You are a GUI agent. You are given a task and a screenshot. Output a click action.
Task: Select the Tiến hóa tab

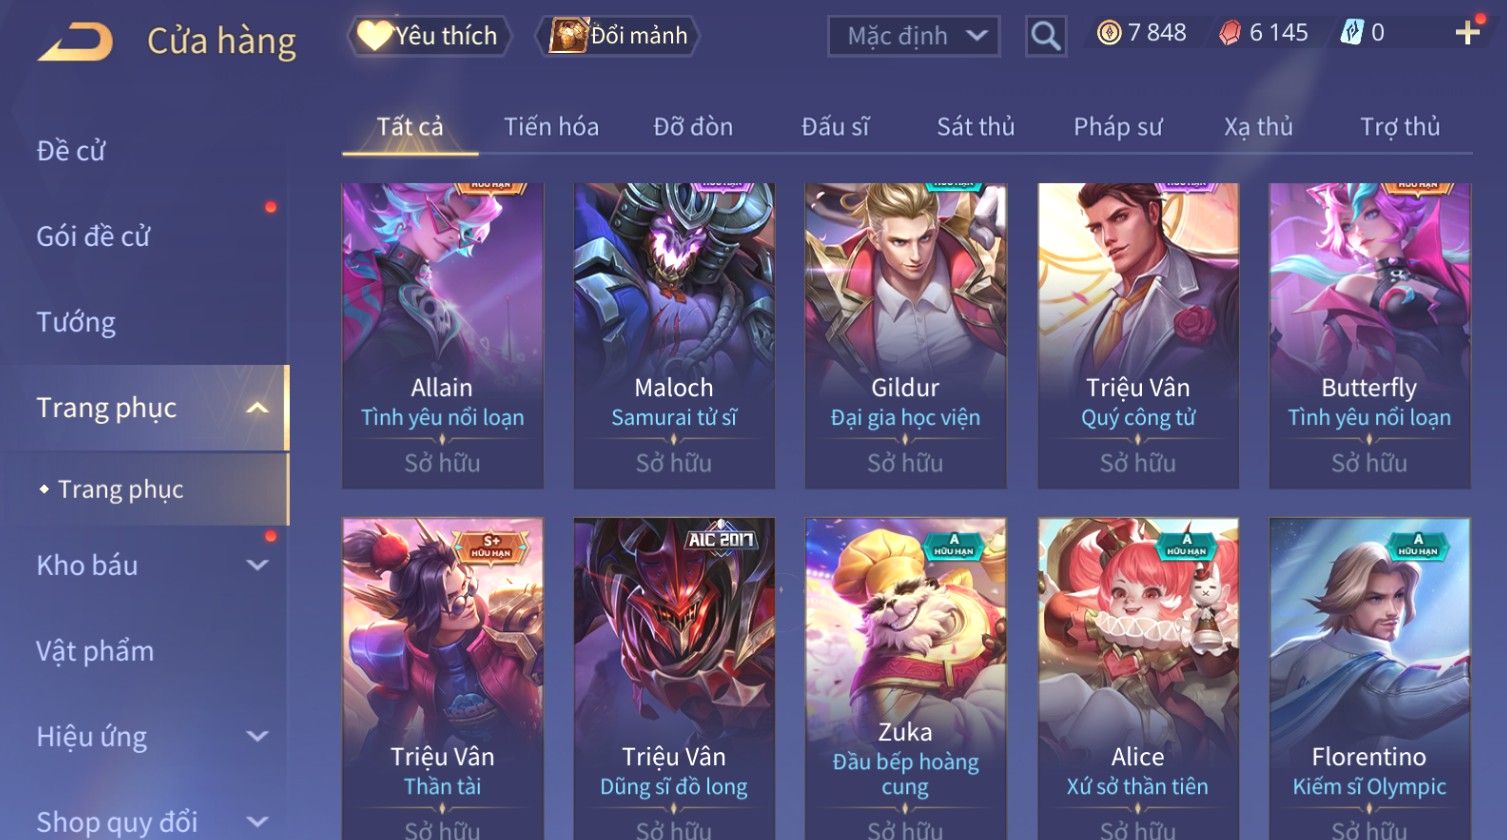[551, 127]
